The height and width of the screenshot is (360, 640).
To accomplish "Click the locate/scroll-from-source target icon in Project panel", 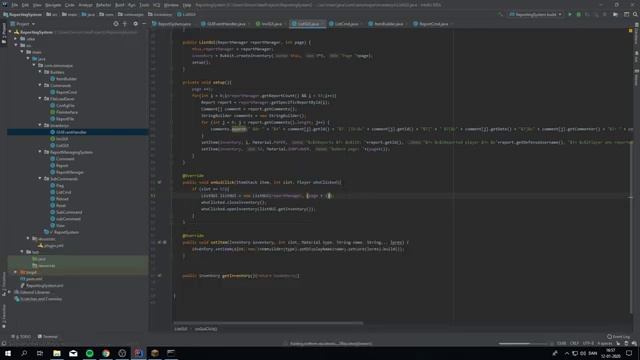I will pyautogui.click(x=116, y=24).
